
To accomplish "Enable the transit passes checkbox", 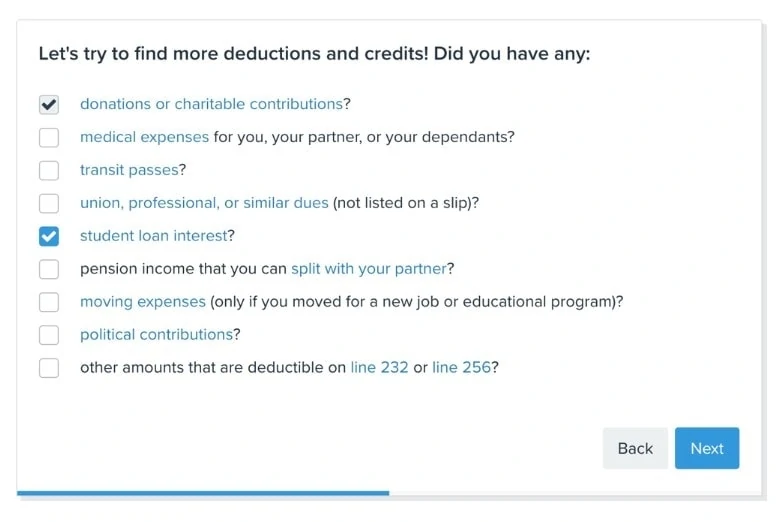I will click(49, 170).
